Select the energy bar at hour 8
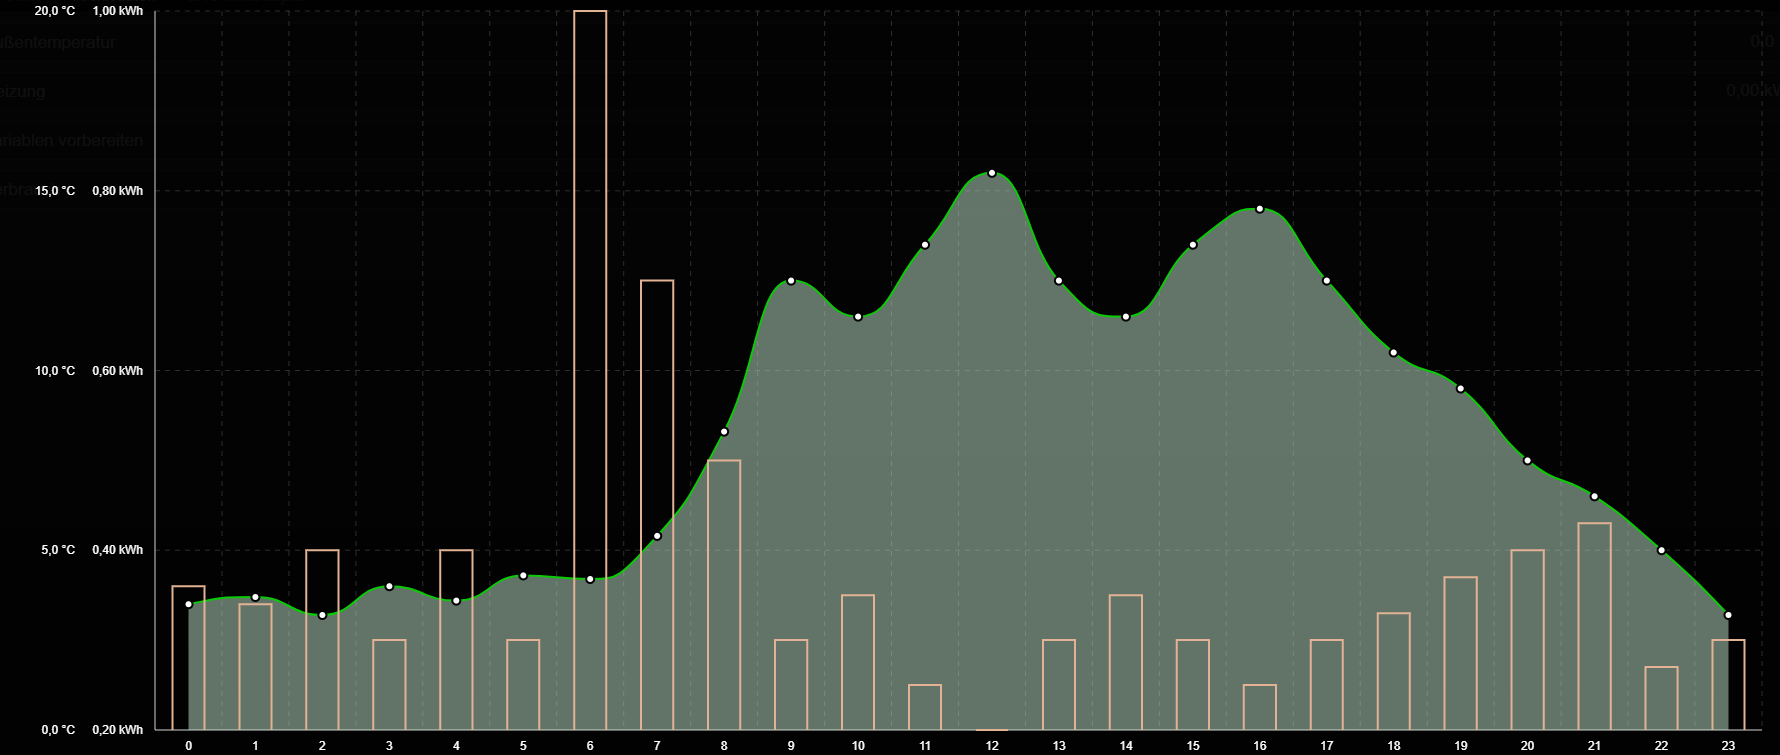1780x755 pixels. (x=724, y=595)
